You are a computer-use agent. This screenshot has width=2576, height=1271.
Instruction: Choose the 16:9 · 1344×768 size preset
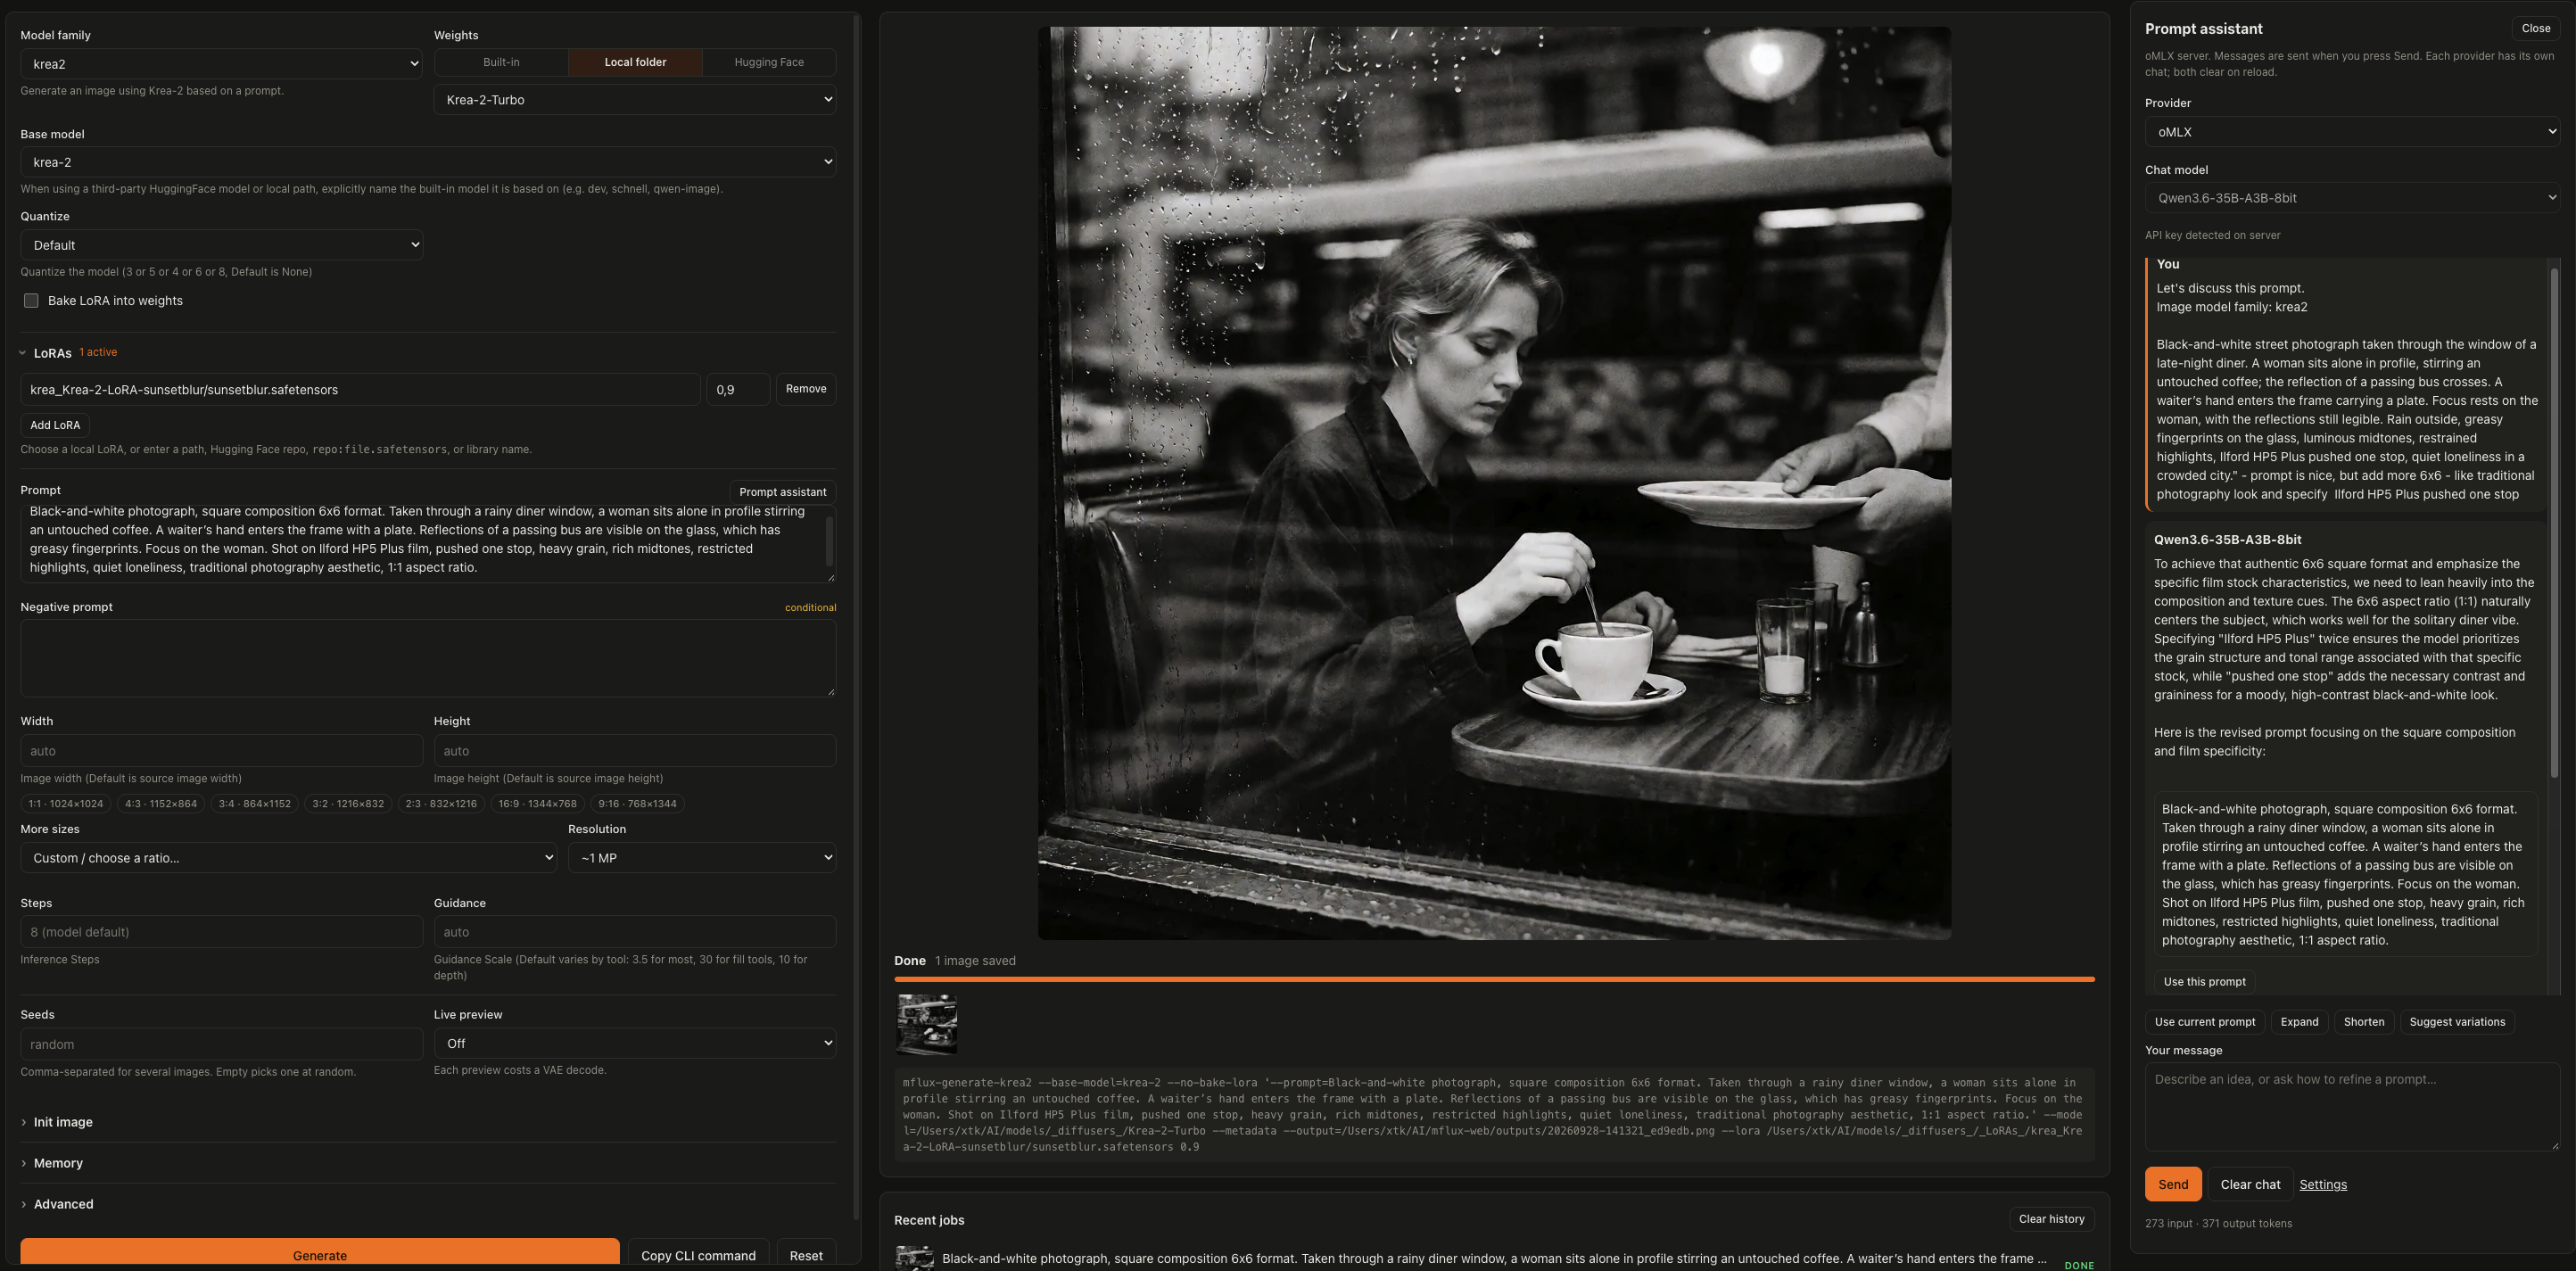537,804
